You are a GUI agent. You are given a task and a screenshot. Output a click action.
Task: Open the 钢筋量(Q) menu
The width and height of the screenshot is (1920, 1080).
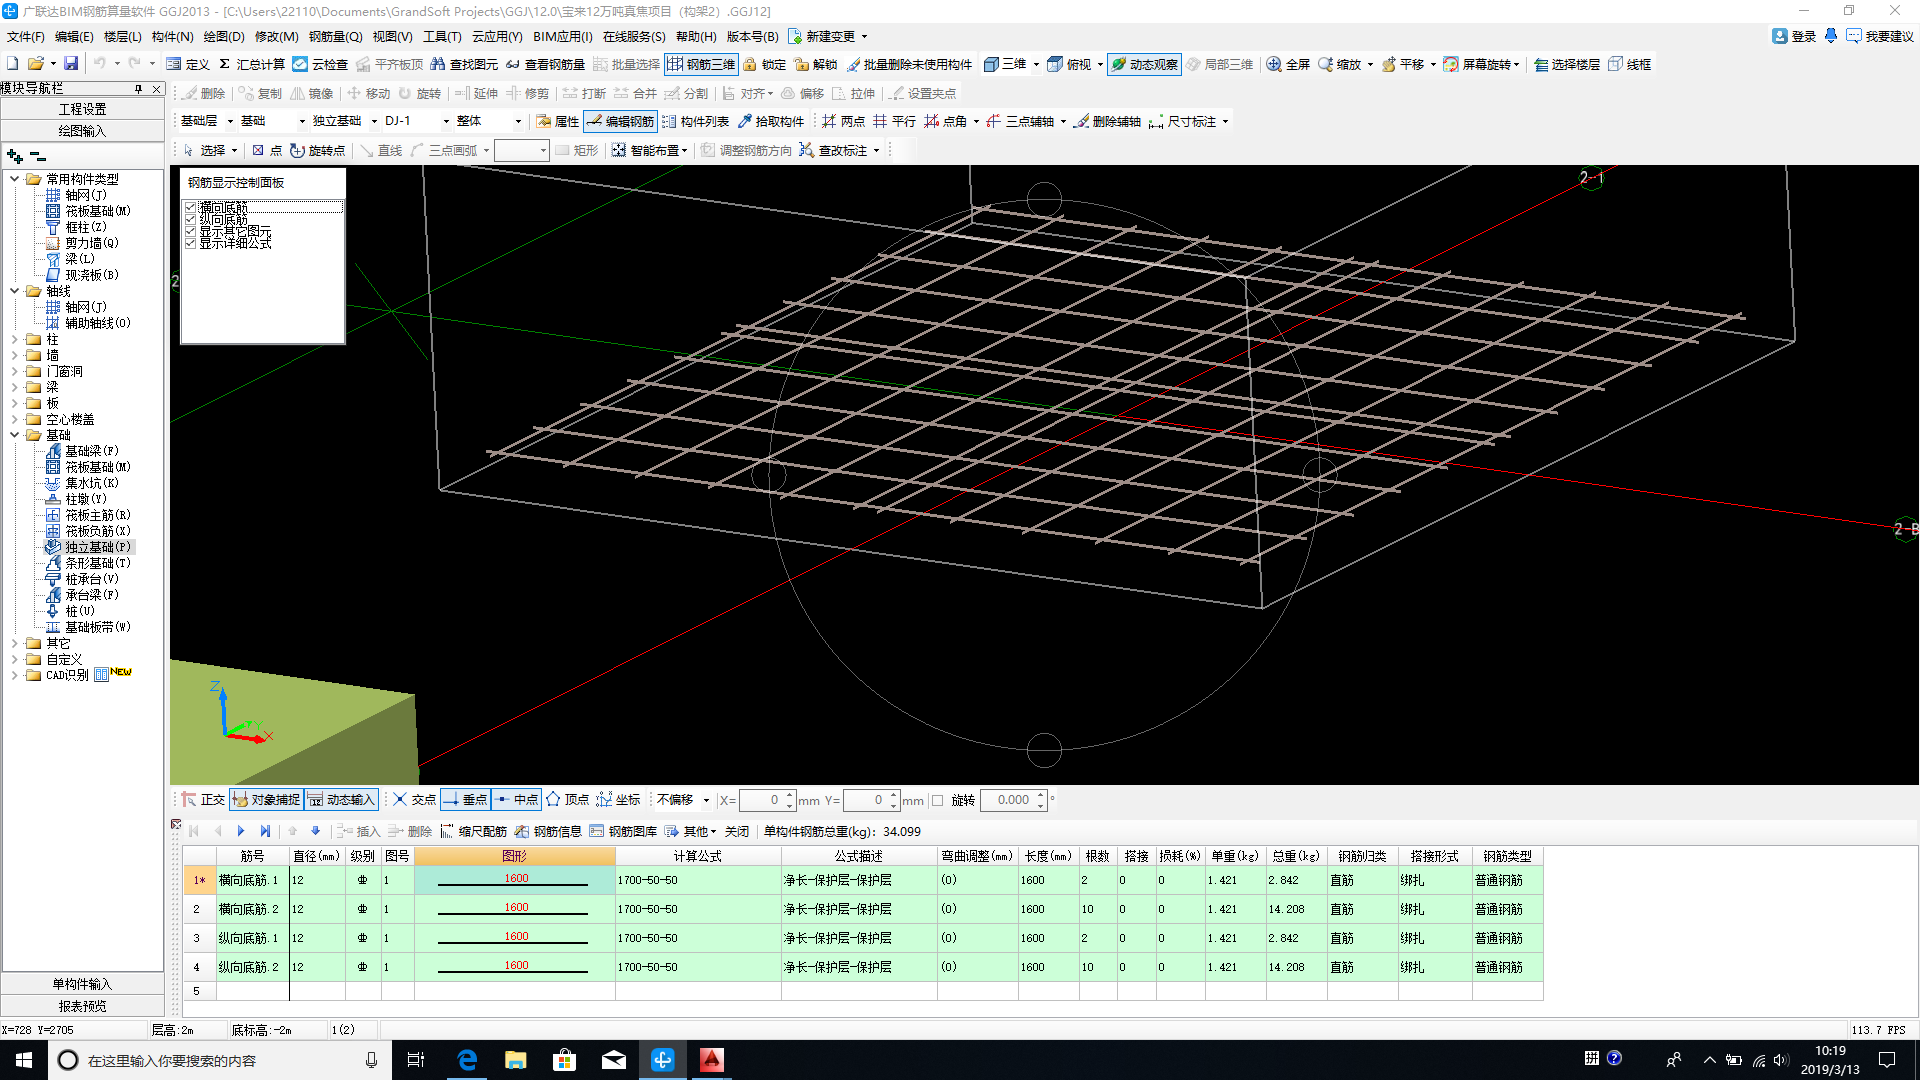point(335,36)
